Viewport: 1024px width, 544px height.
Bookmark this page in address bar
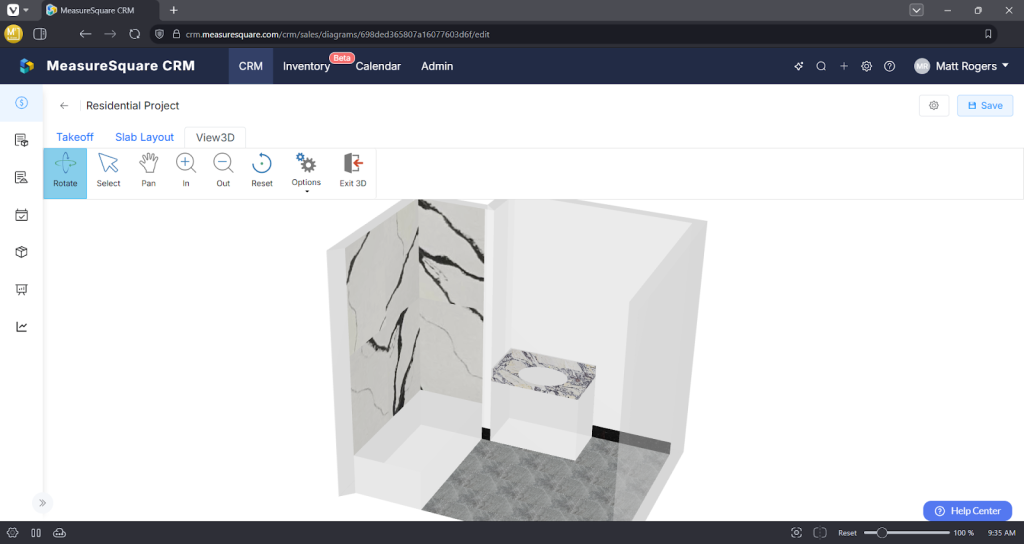(x=988, y=34)
